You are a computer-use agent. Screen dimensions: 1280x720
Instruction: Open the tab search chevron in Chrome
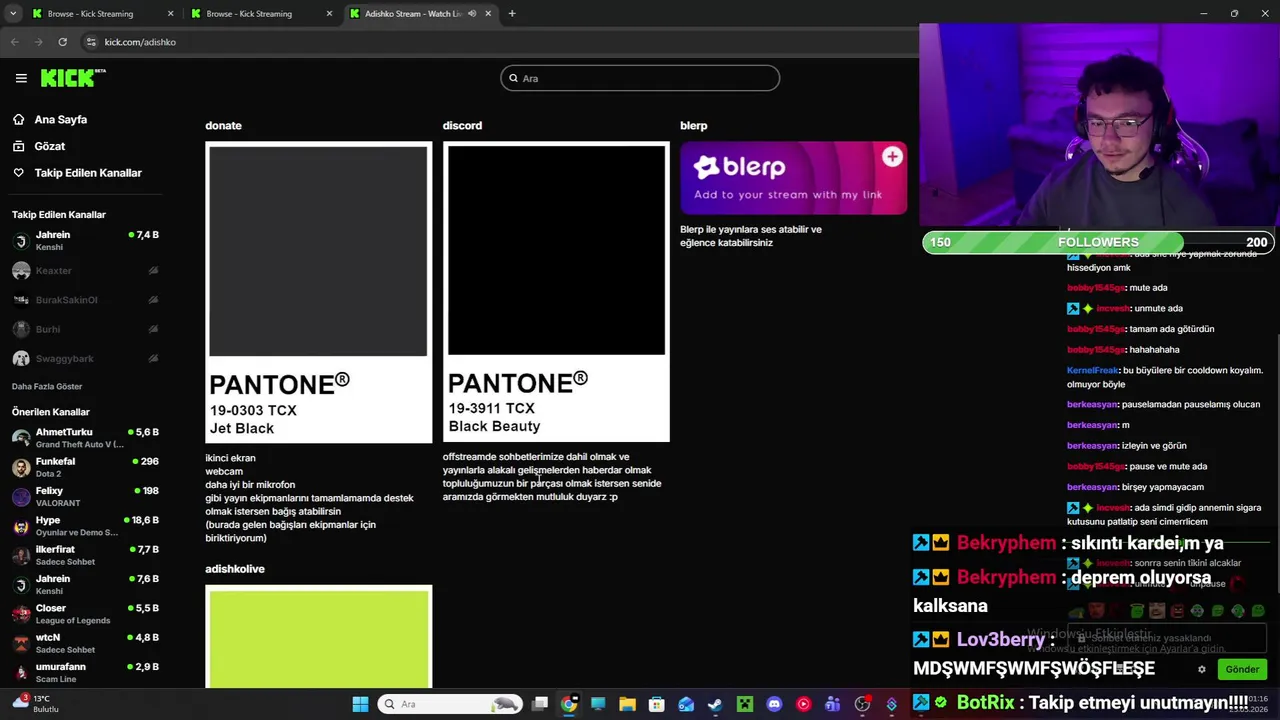pyautogui.click(x=13, y=14)
